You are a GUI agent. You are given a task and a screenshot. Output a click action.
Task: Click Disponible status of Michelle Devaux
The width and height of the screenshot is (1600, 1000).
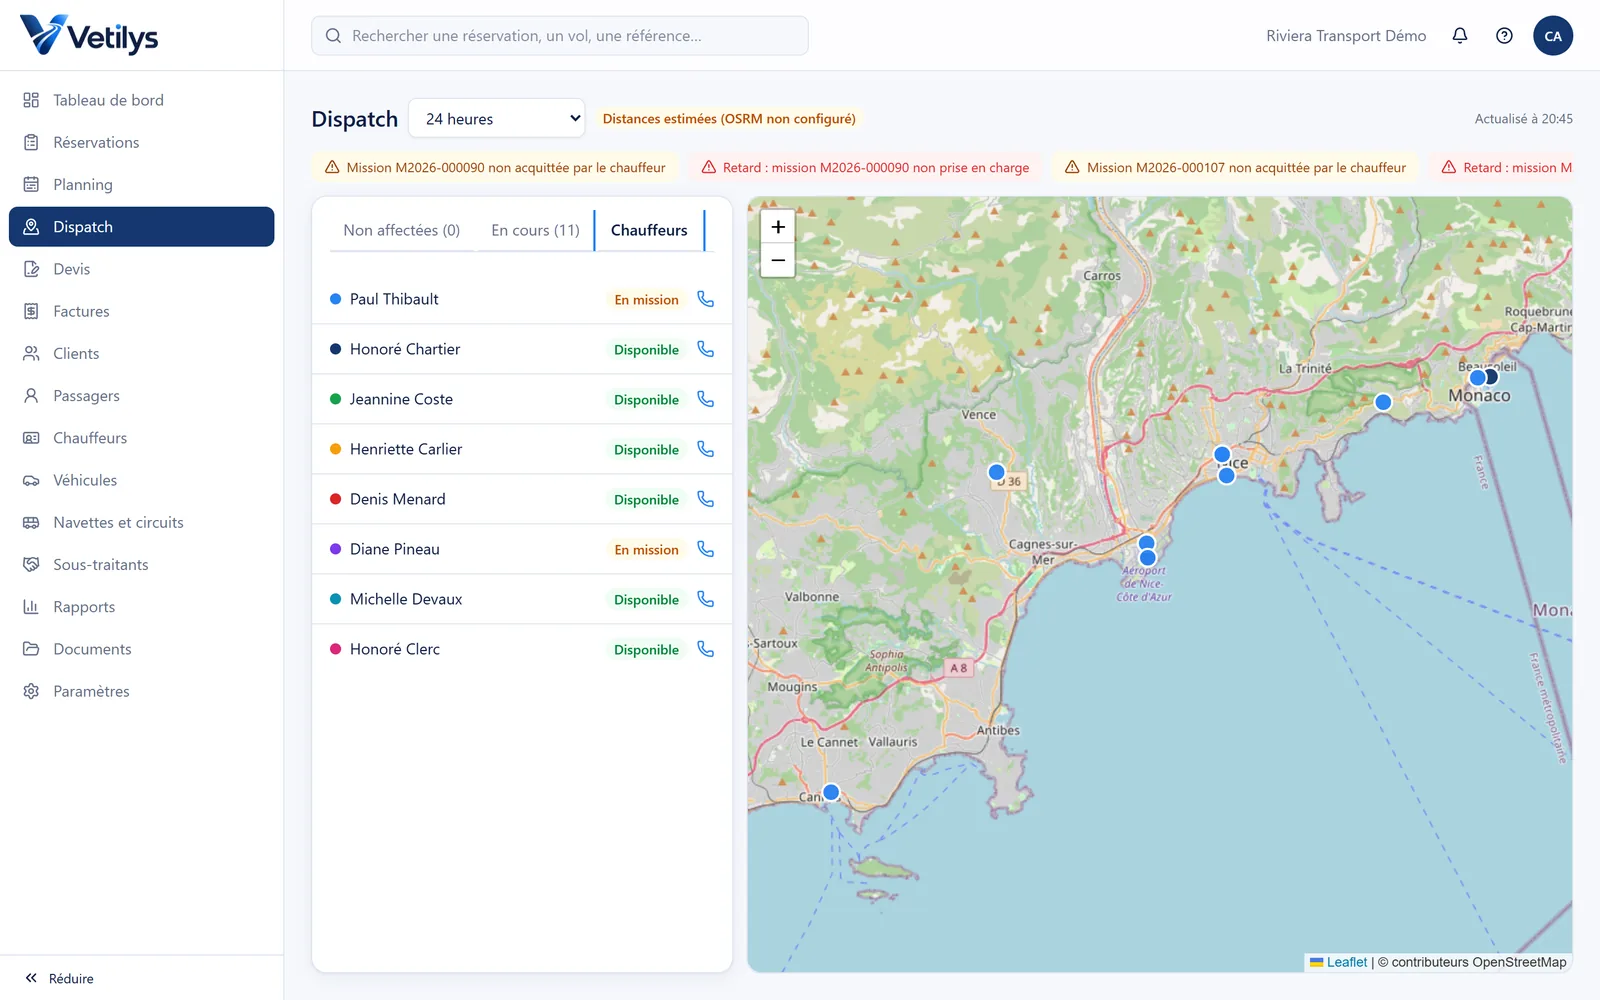(x=646, y=599)
